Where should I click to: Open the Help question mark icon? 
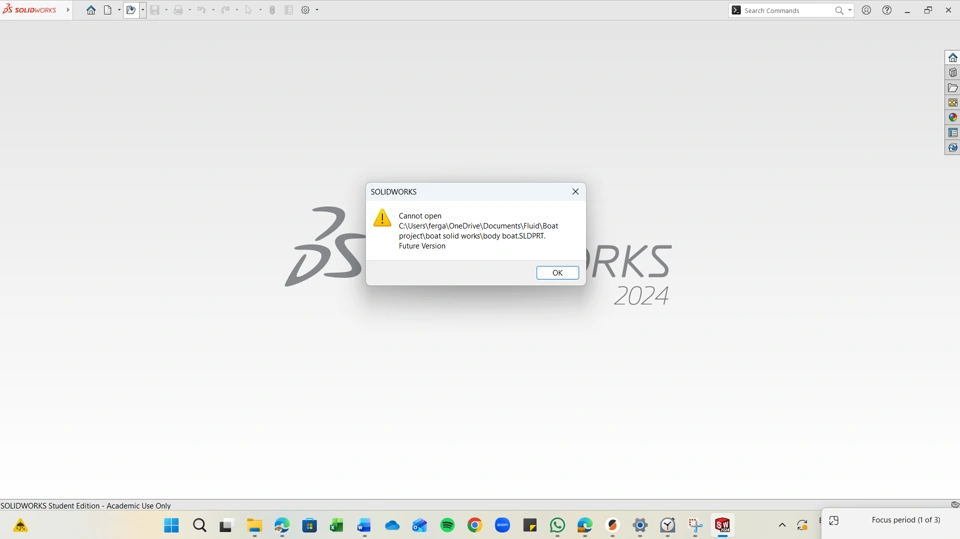pyautogui.click(x=887, y=10)
